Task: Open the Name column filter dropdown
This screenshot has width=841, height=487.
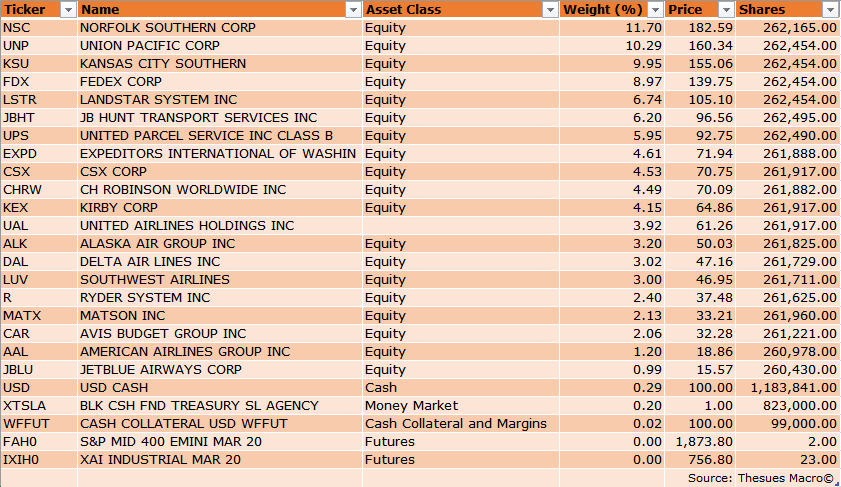Action: (353, 10)
